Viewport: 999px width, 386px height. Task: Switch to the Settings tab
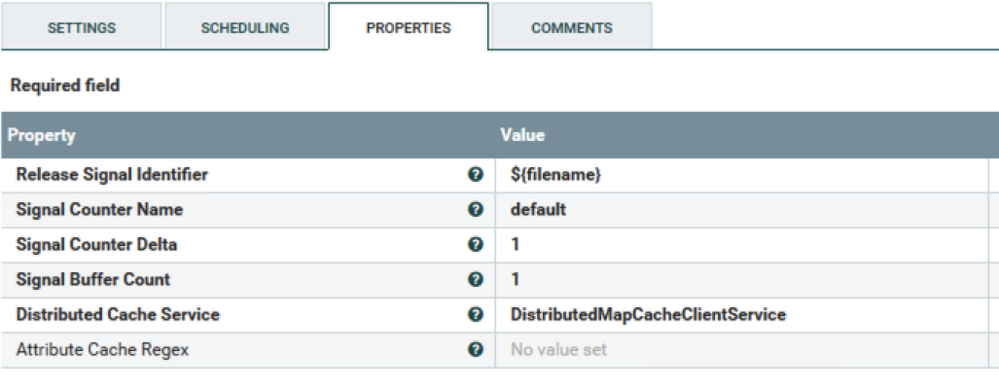click(x=82, y=27)
